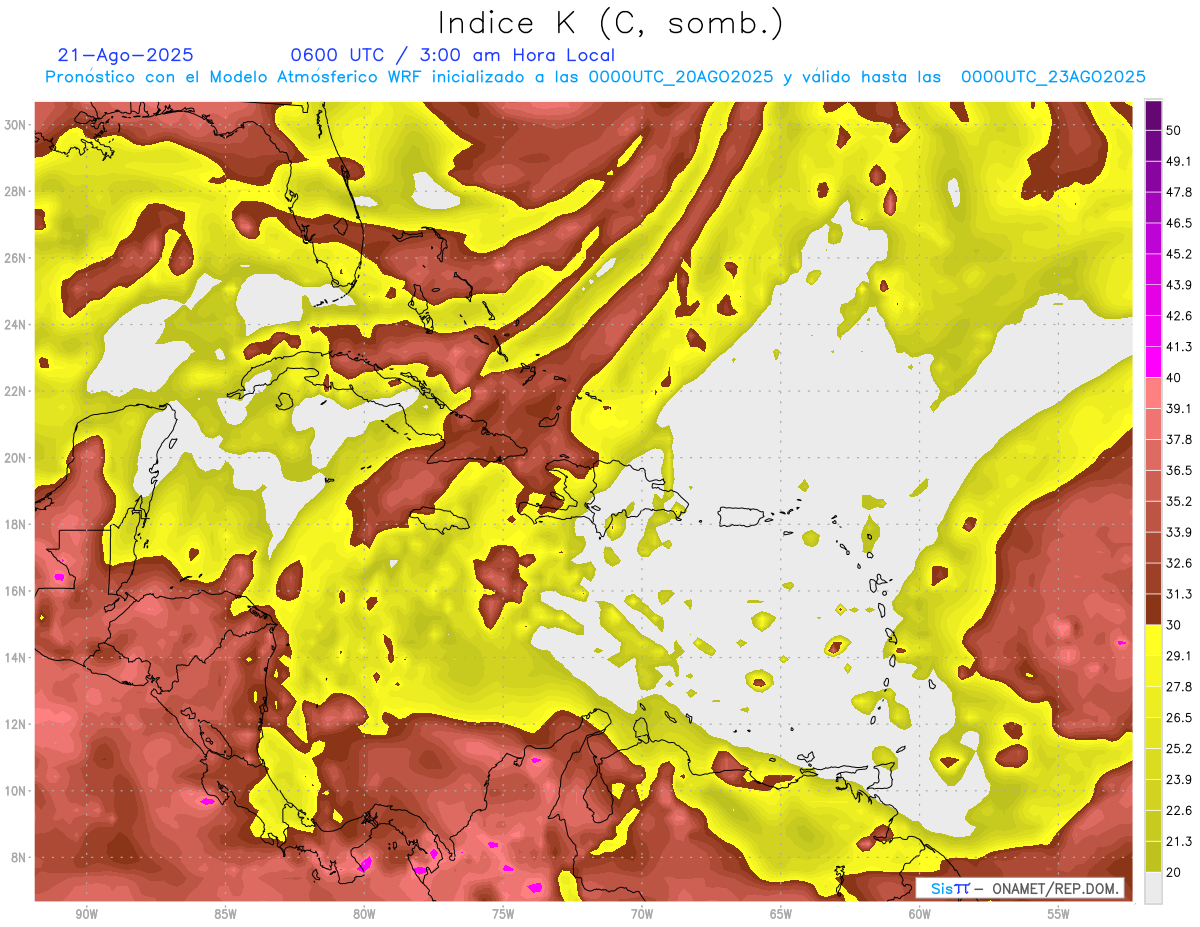Click the latitude axis label '16N'
This screenshot has width=1200, height=927.
pos(15,591)
